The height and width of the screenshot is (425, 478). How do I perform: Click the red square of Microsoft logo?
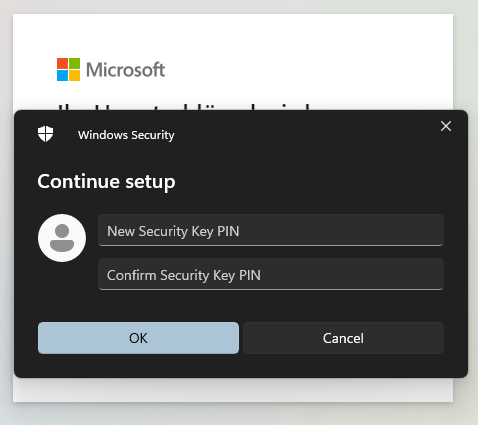(x=62, y=63)
